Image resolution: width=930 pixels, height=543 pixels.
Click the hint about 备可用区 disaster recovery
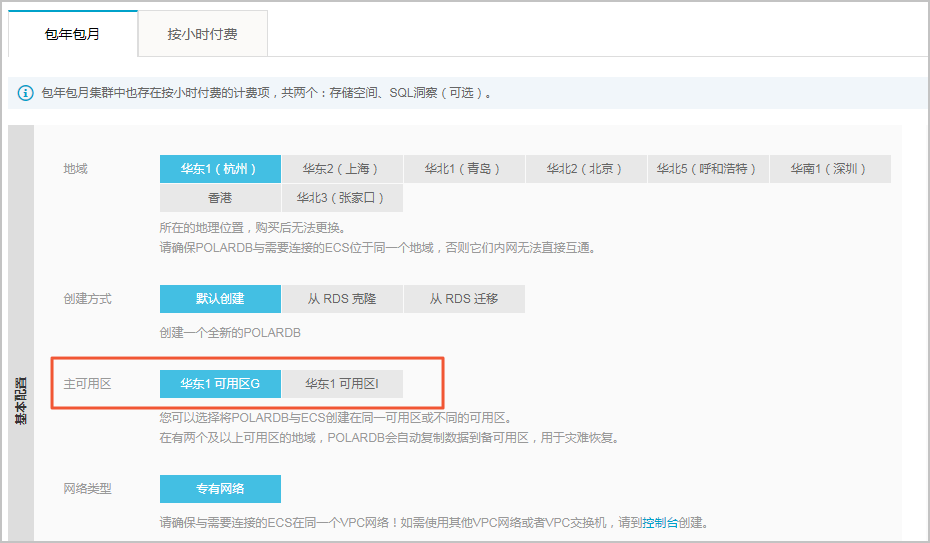coord(390,438)
